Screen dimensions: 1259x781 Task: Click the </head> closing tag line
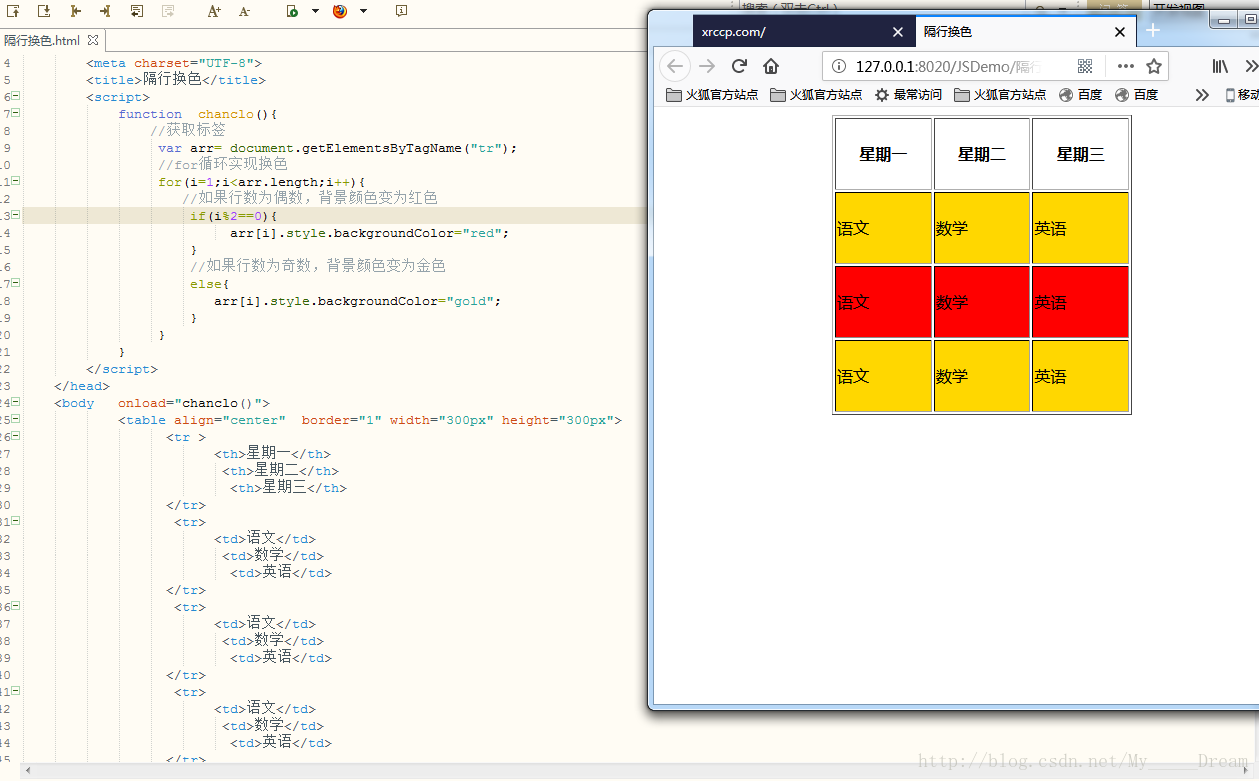(82, 386)
